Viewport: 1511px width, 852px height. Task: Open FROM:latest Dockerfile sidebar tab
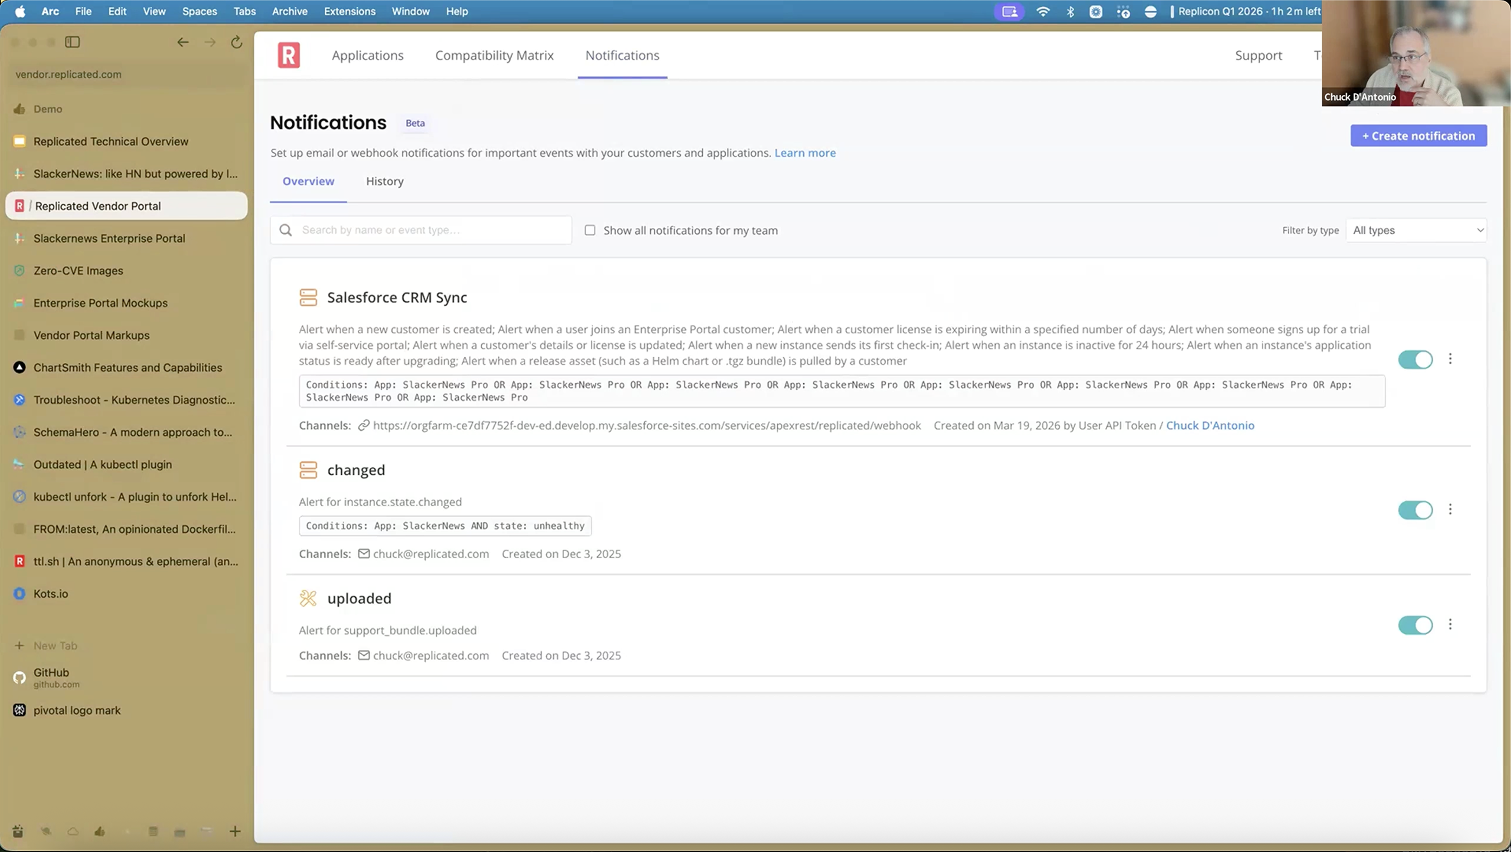point(127,529)
